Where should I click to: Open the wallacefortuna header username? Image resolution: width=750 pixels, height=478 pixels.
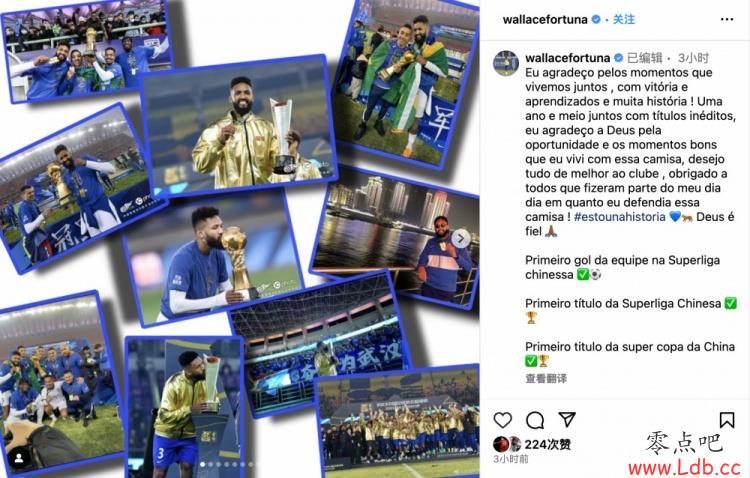coord(545,19)
